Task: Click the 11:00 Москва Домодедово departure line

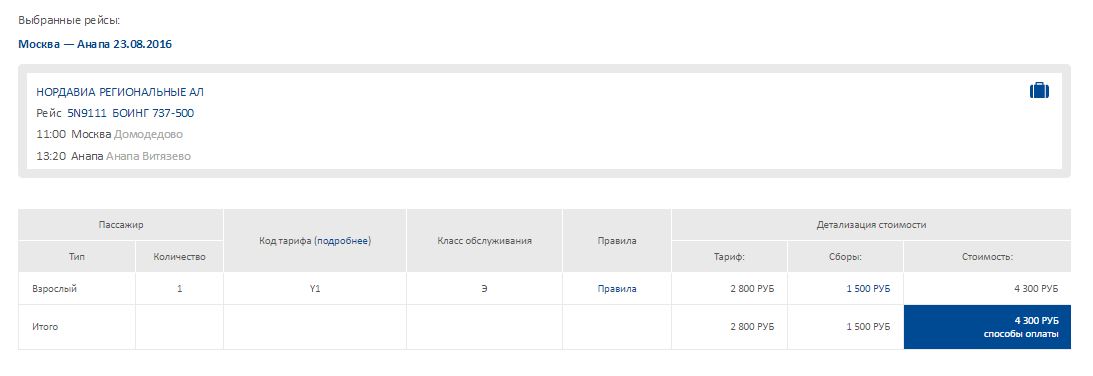Action: click(109, 134)
